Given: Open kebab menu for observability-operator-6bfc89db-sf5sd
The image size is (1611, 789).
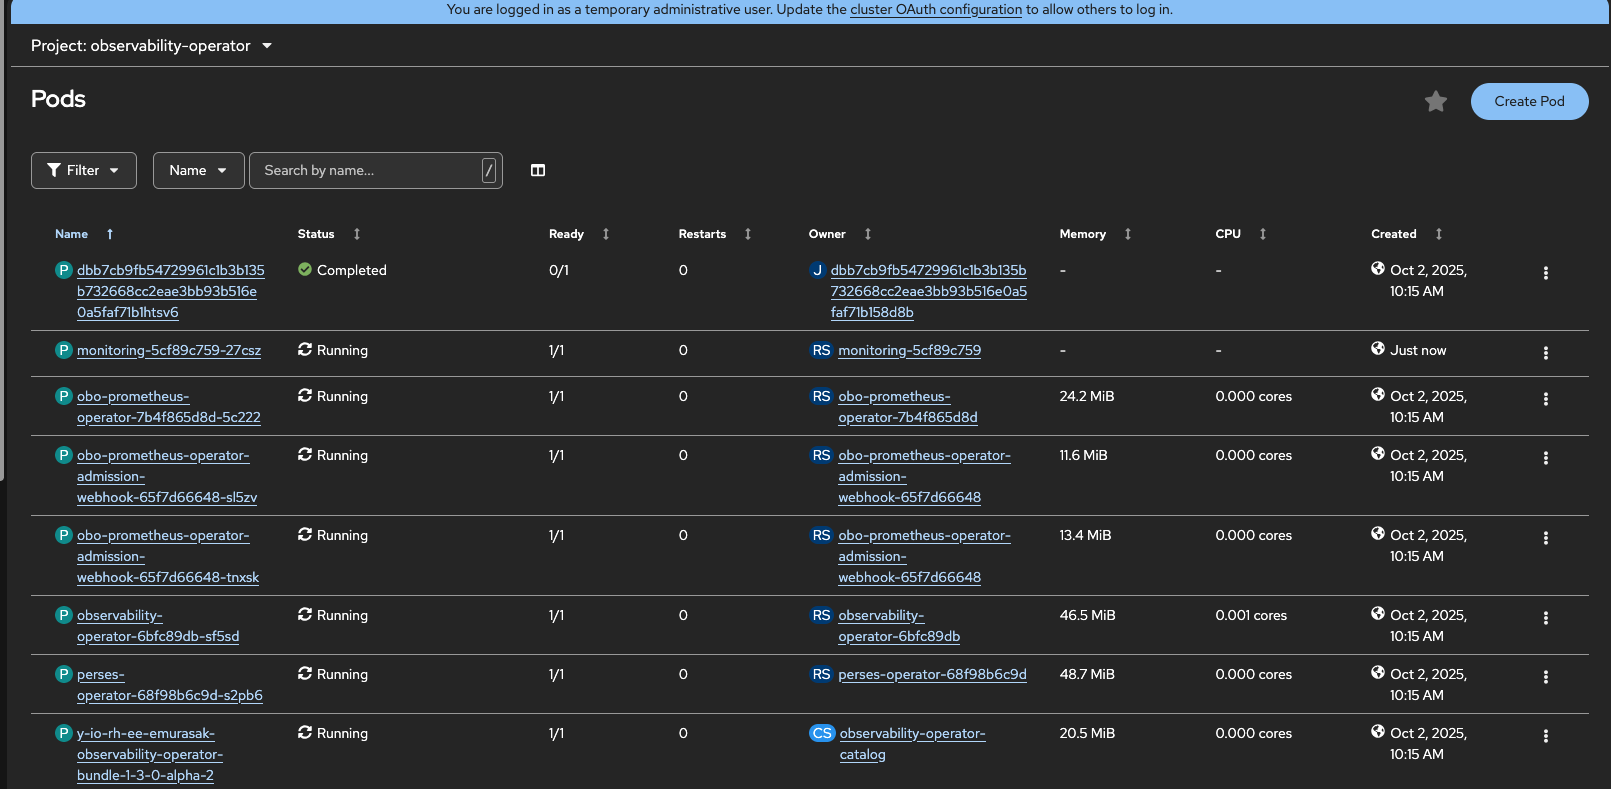Looking at the screenshot, I should [x=1546, y=618].
